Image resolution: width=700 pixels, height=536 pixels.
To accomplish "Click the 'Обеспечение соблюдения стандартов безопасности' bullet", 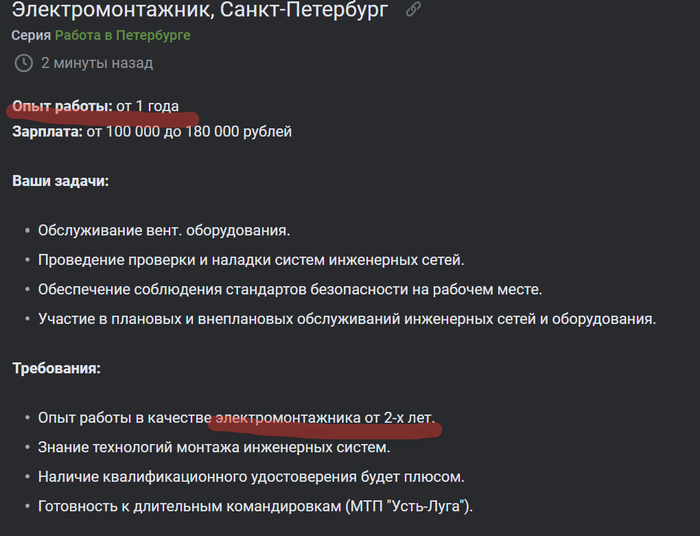I will (290, 289).
